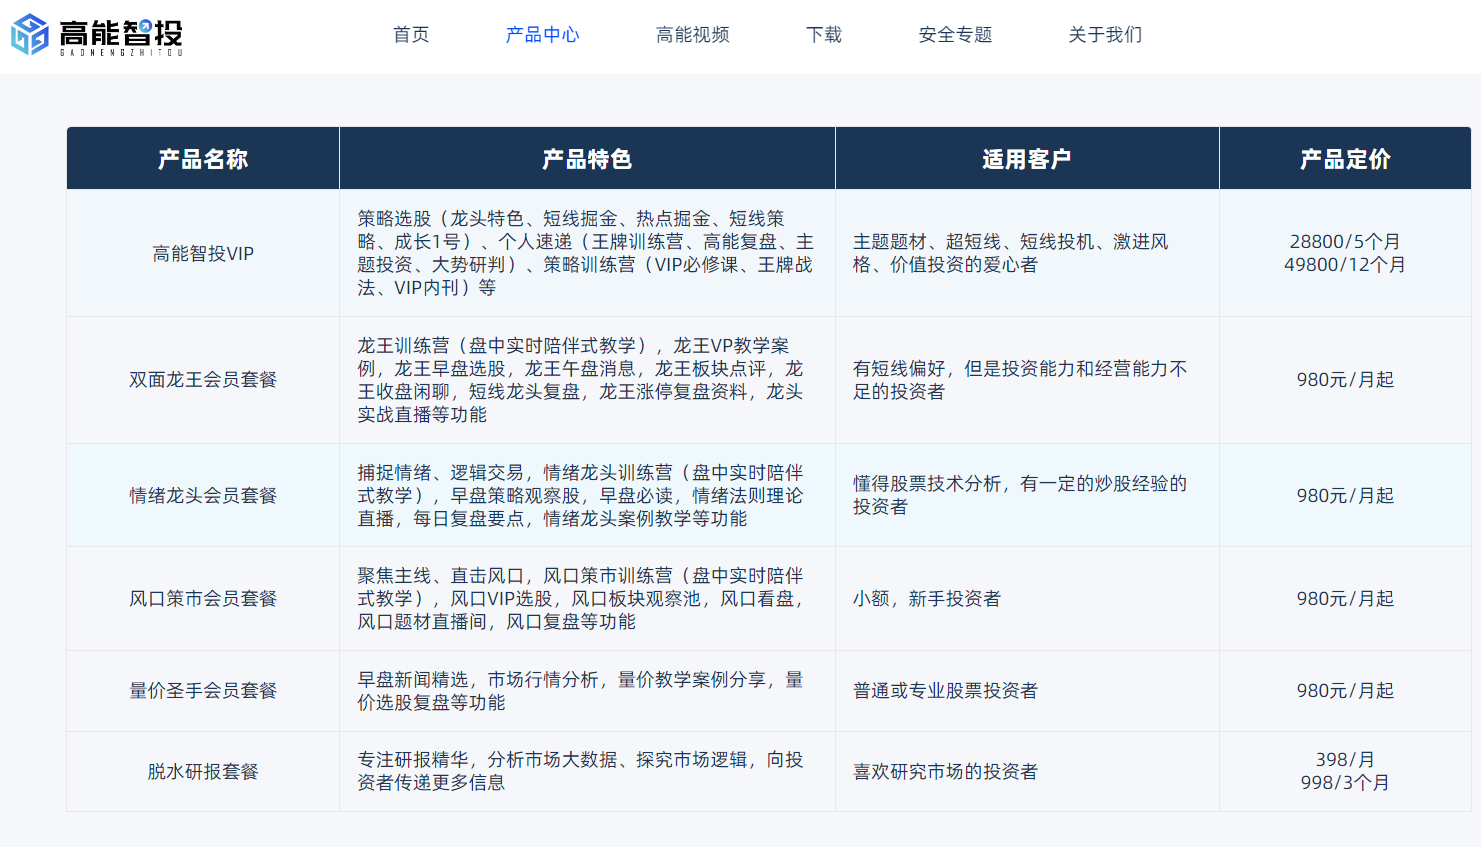Click the 懂得股票技术分析 target customer cell
The height and width of the screenshot is (847, 1481).
tap(1027, 495)
